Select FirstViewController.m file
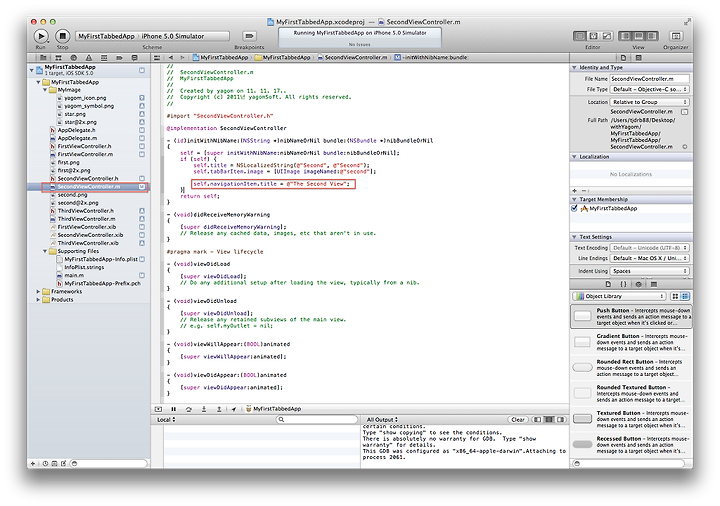Screen dimensions: 720x506 point(85,154)
